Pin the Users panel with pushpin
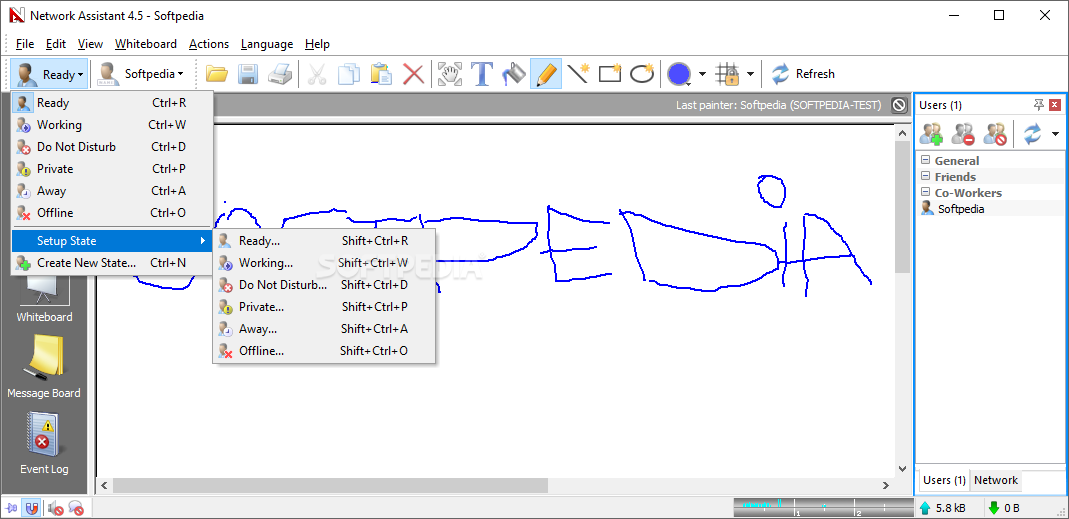Viewport: 1069px width, 519px height. [1039, 104]
